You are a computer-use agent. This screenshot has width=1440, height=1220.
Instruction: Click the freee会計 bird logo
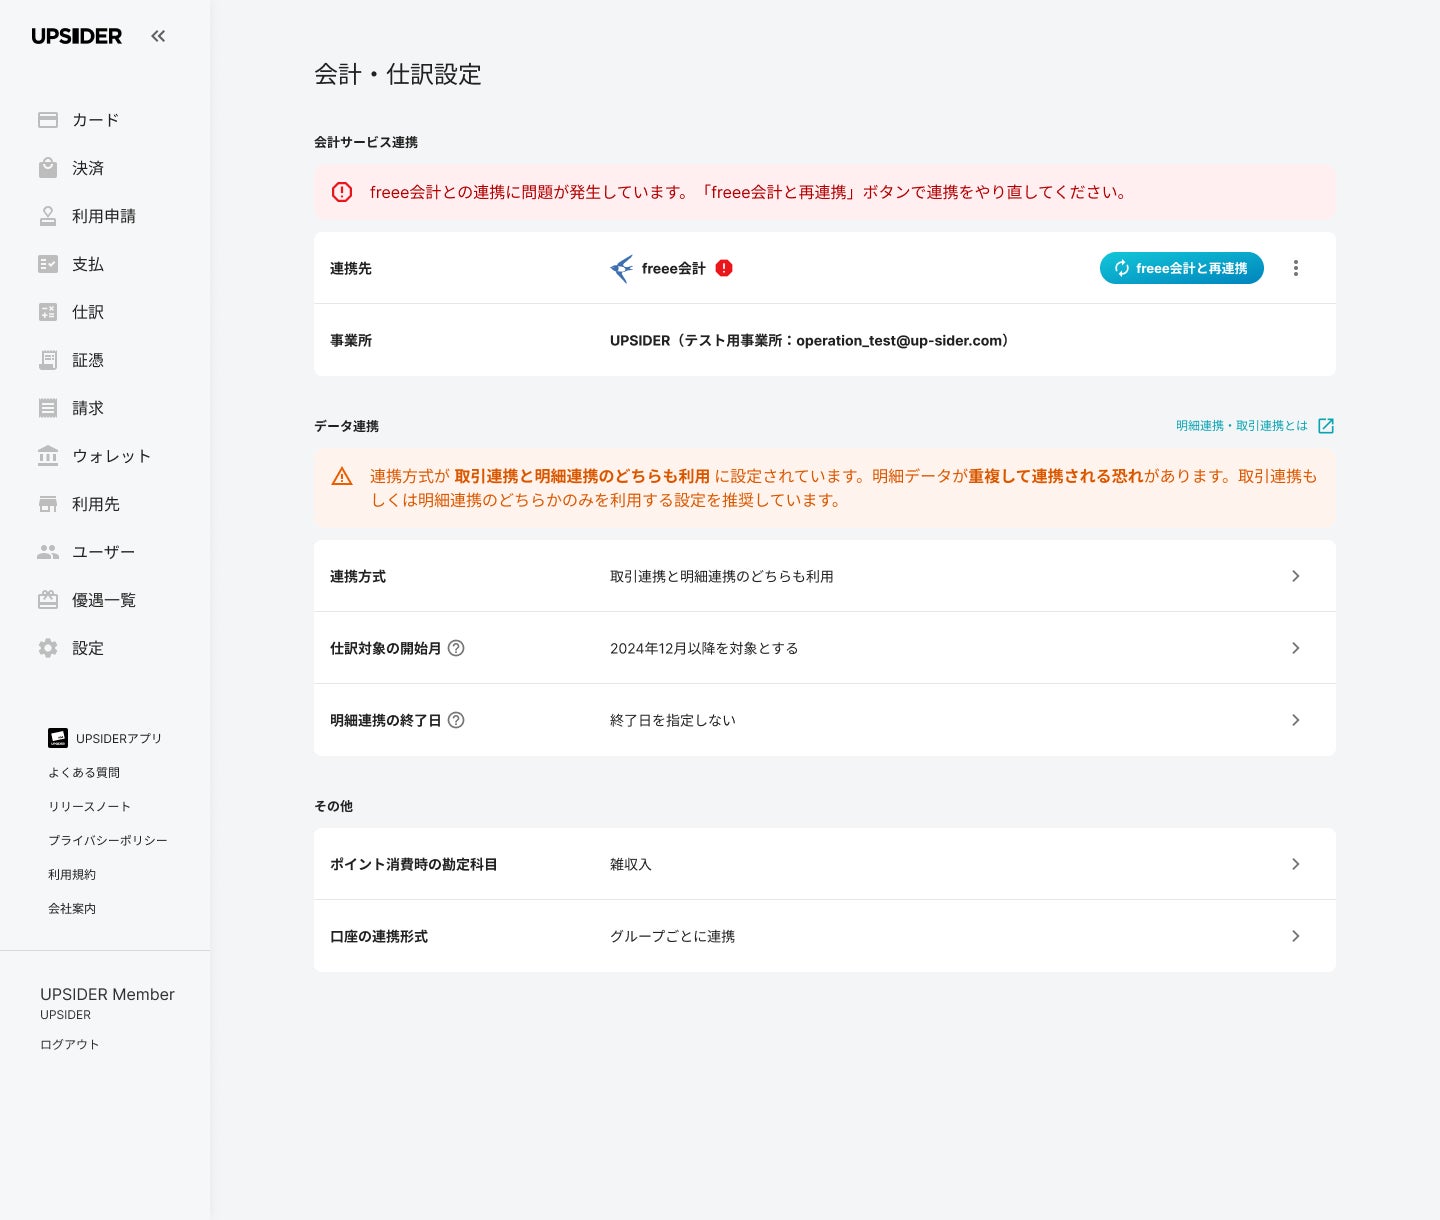click(622, 268)
